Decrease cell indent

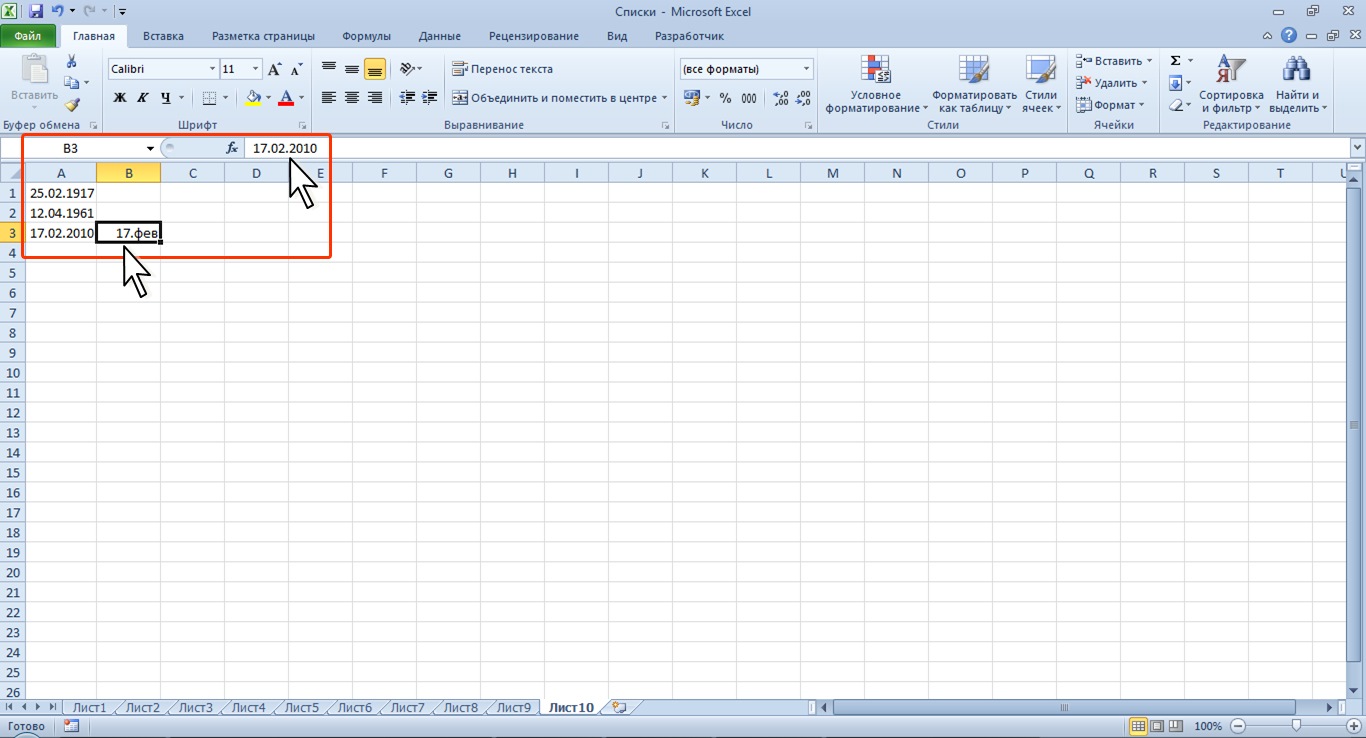tap(407, 98)
